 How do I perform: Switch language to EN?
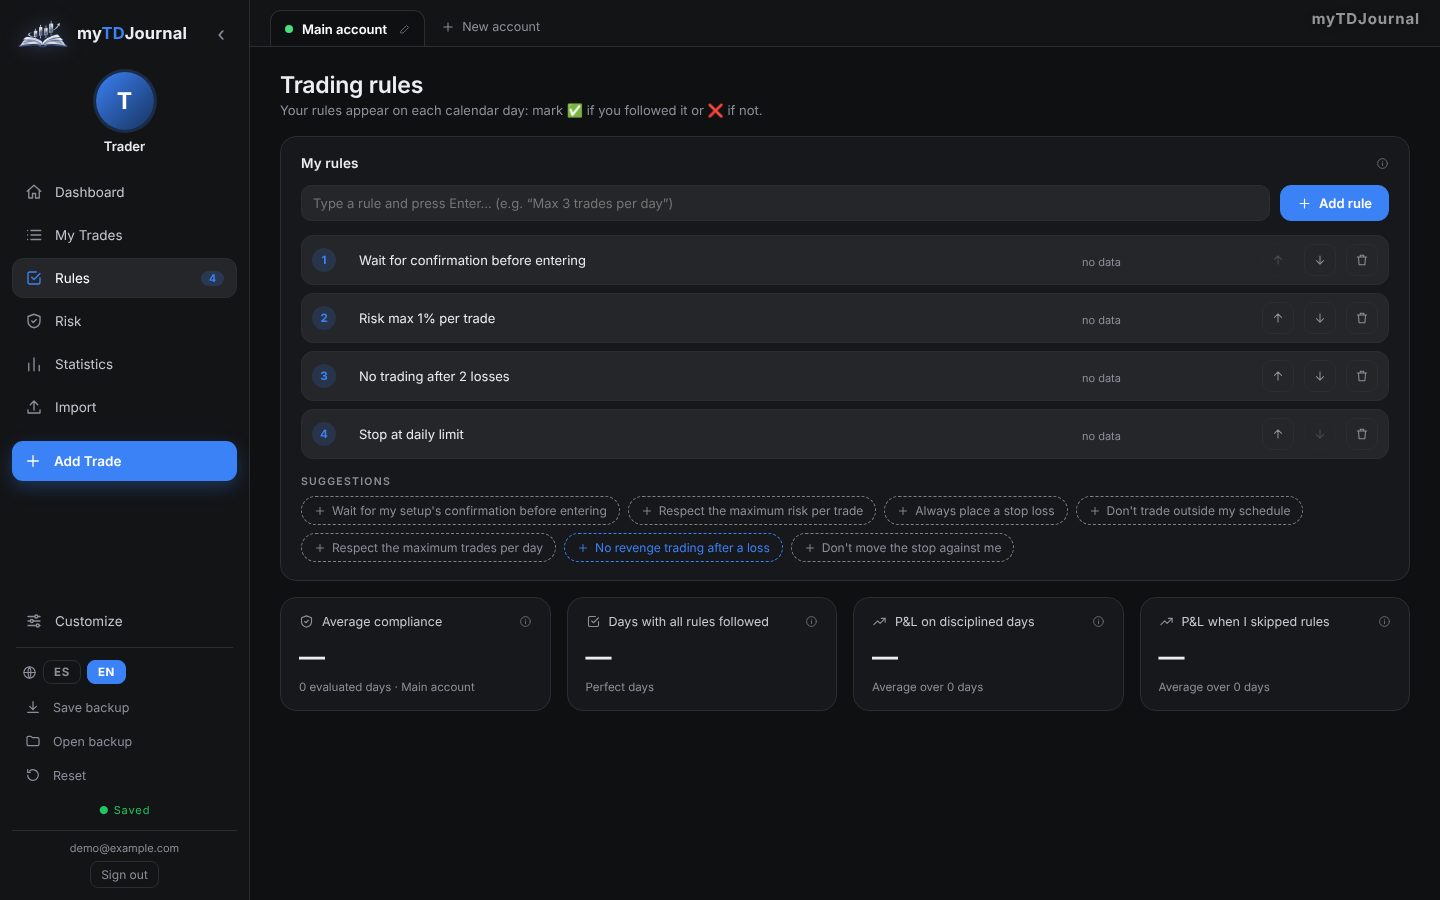(106, 672)
